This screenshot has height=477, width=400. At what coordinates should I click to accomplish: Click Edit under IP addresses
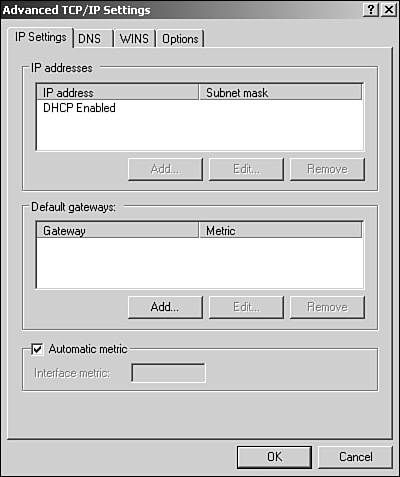(x=246, y=169)
